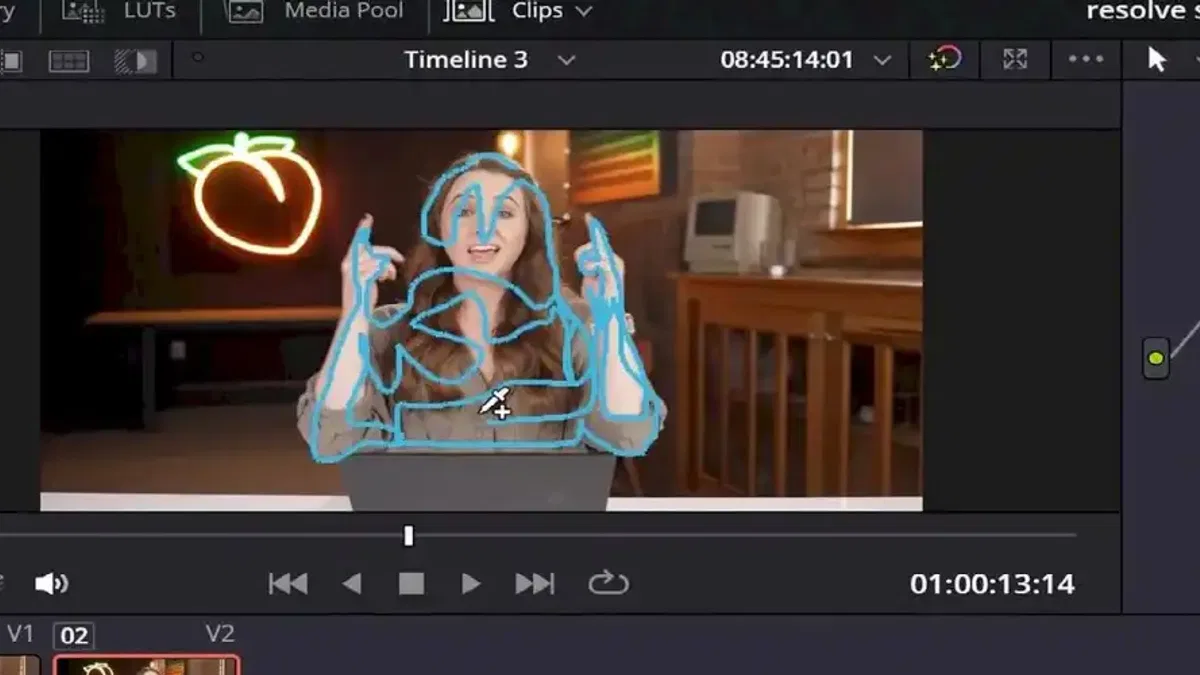Click the V1 track label

(x=21, y=633)
